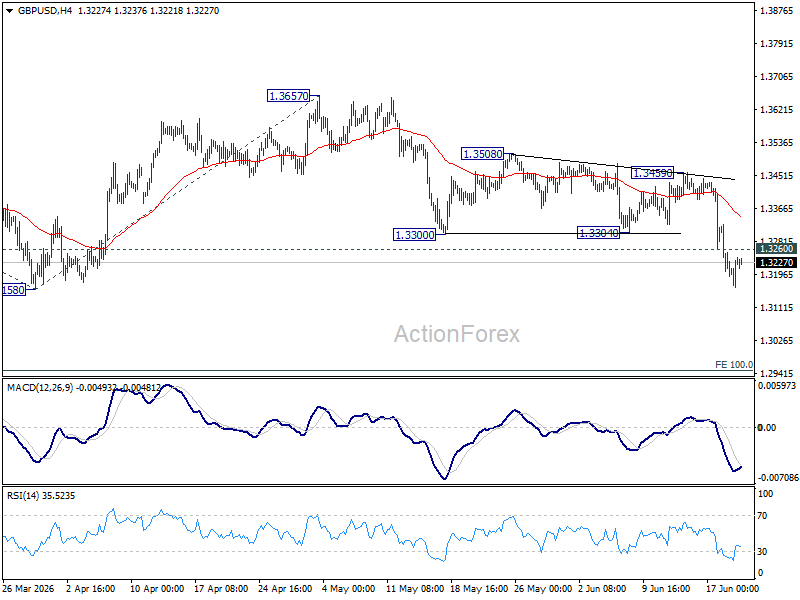Select the FE 100.0 level label

point(734,364)
